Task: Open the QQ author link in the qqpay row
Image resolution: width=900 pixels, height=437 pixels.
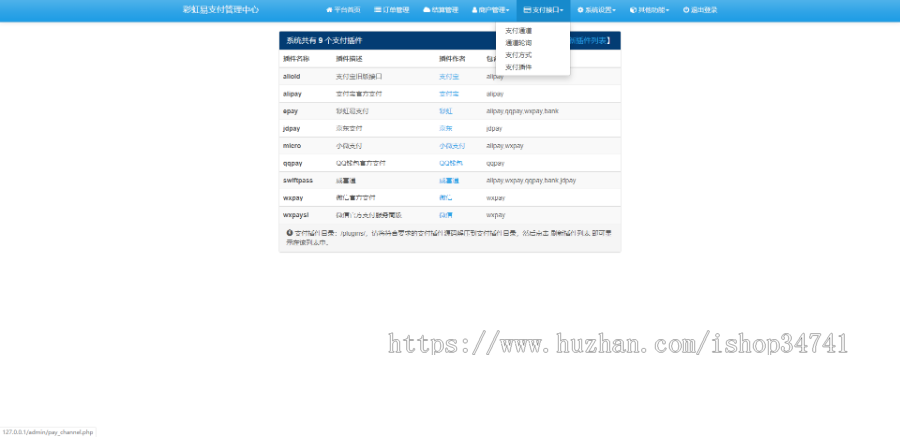Action: pos(451,163)
